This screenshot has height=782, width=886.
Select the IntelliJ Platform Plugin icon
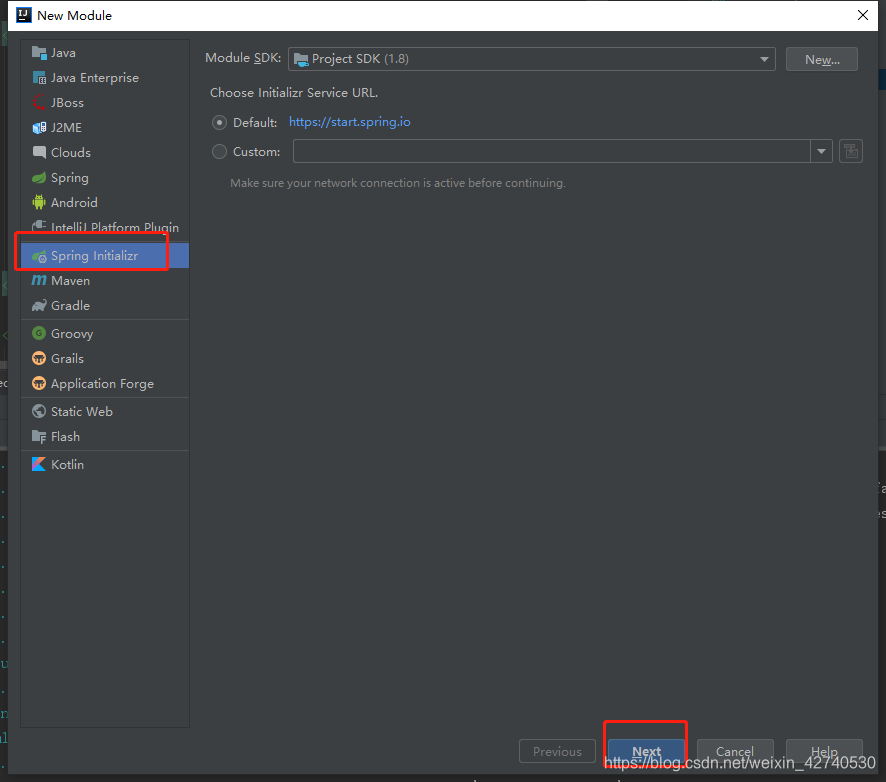39,226
